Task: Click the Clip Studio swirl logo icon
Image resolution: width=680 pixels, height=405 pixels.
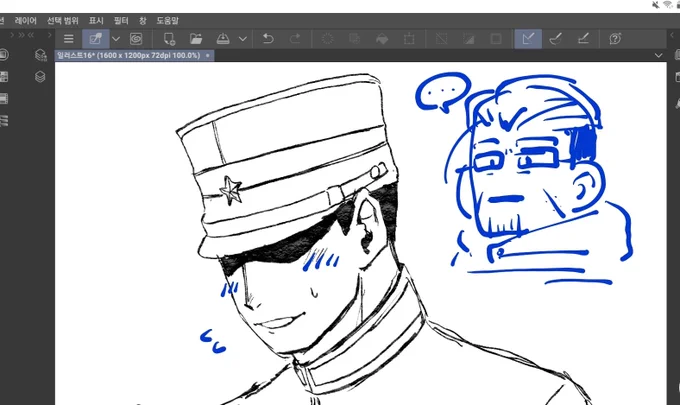Action: tap(136, 39)
